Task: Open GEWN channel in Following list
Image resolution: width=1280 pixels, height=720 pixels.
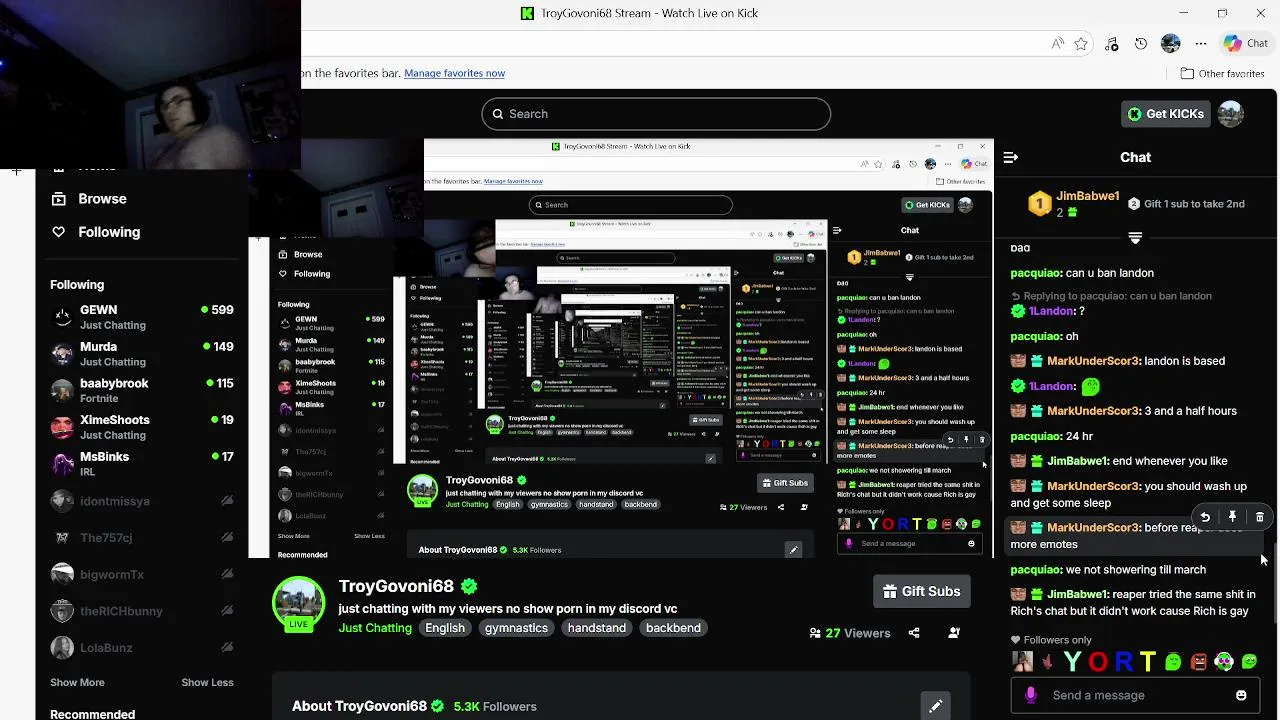Action: click(x=141, y=317)
